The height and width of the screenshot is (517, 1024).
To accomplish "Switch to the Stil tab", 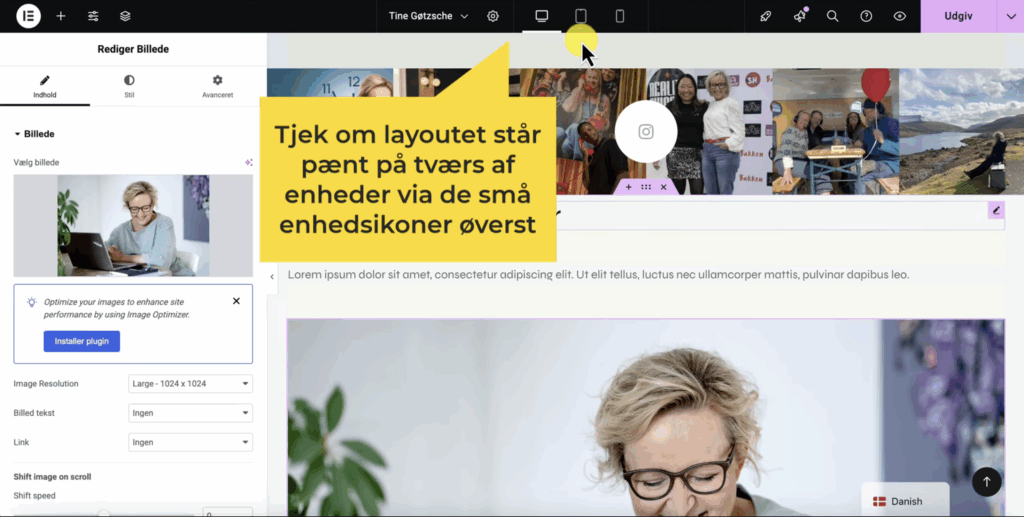I will [x=129, y=86].
